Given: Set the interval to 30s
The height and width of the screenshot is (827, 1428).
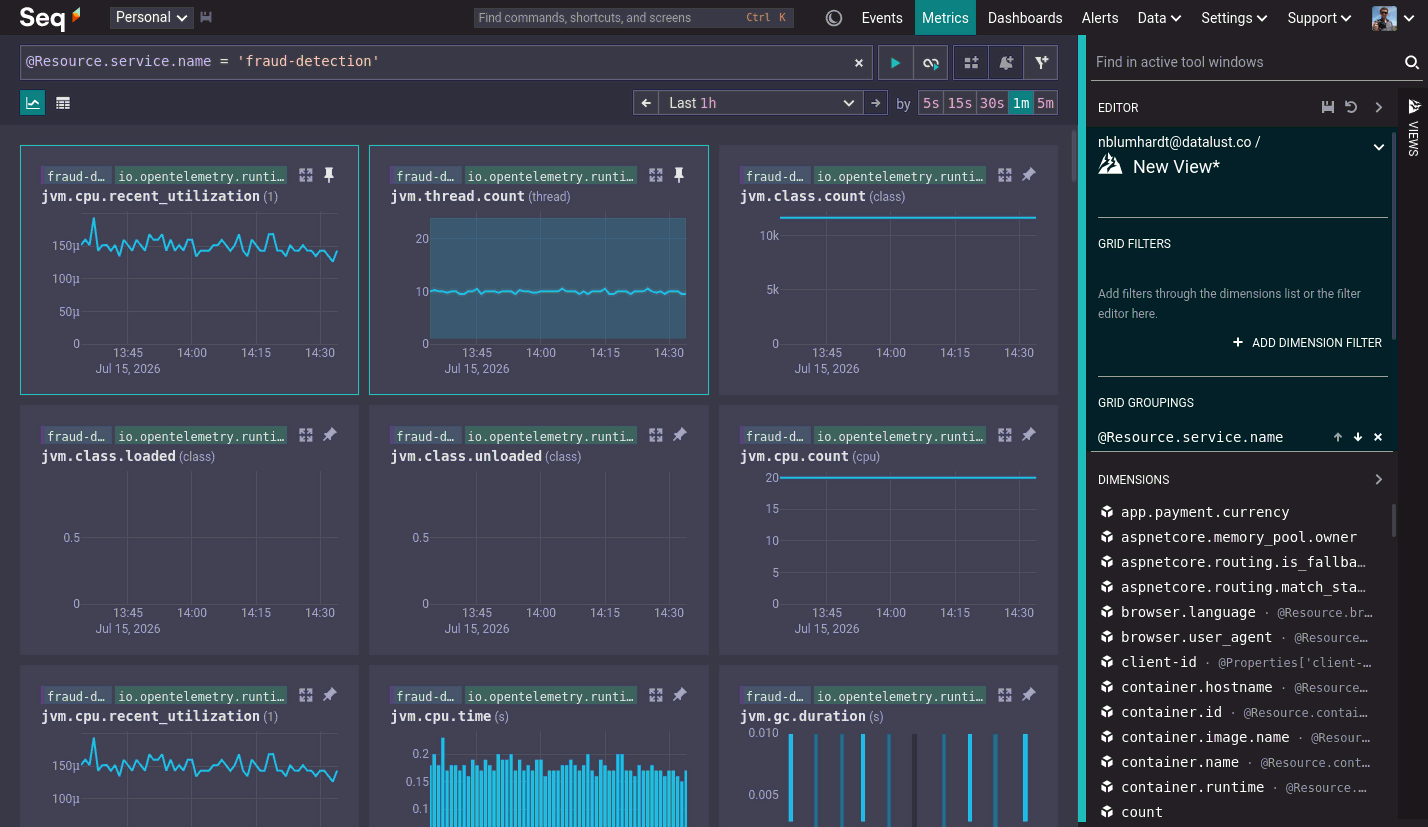Looking at the screenshot, I should pos(992,103).
